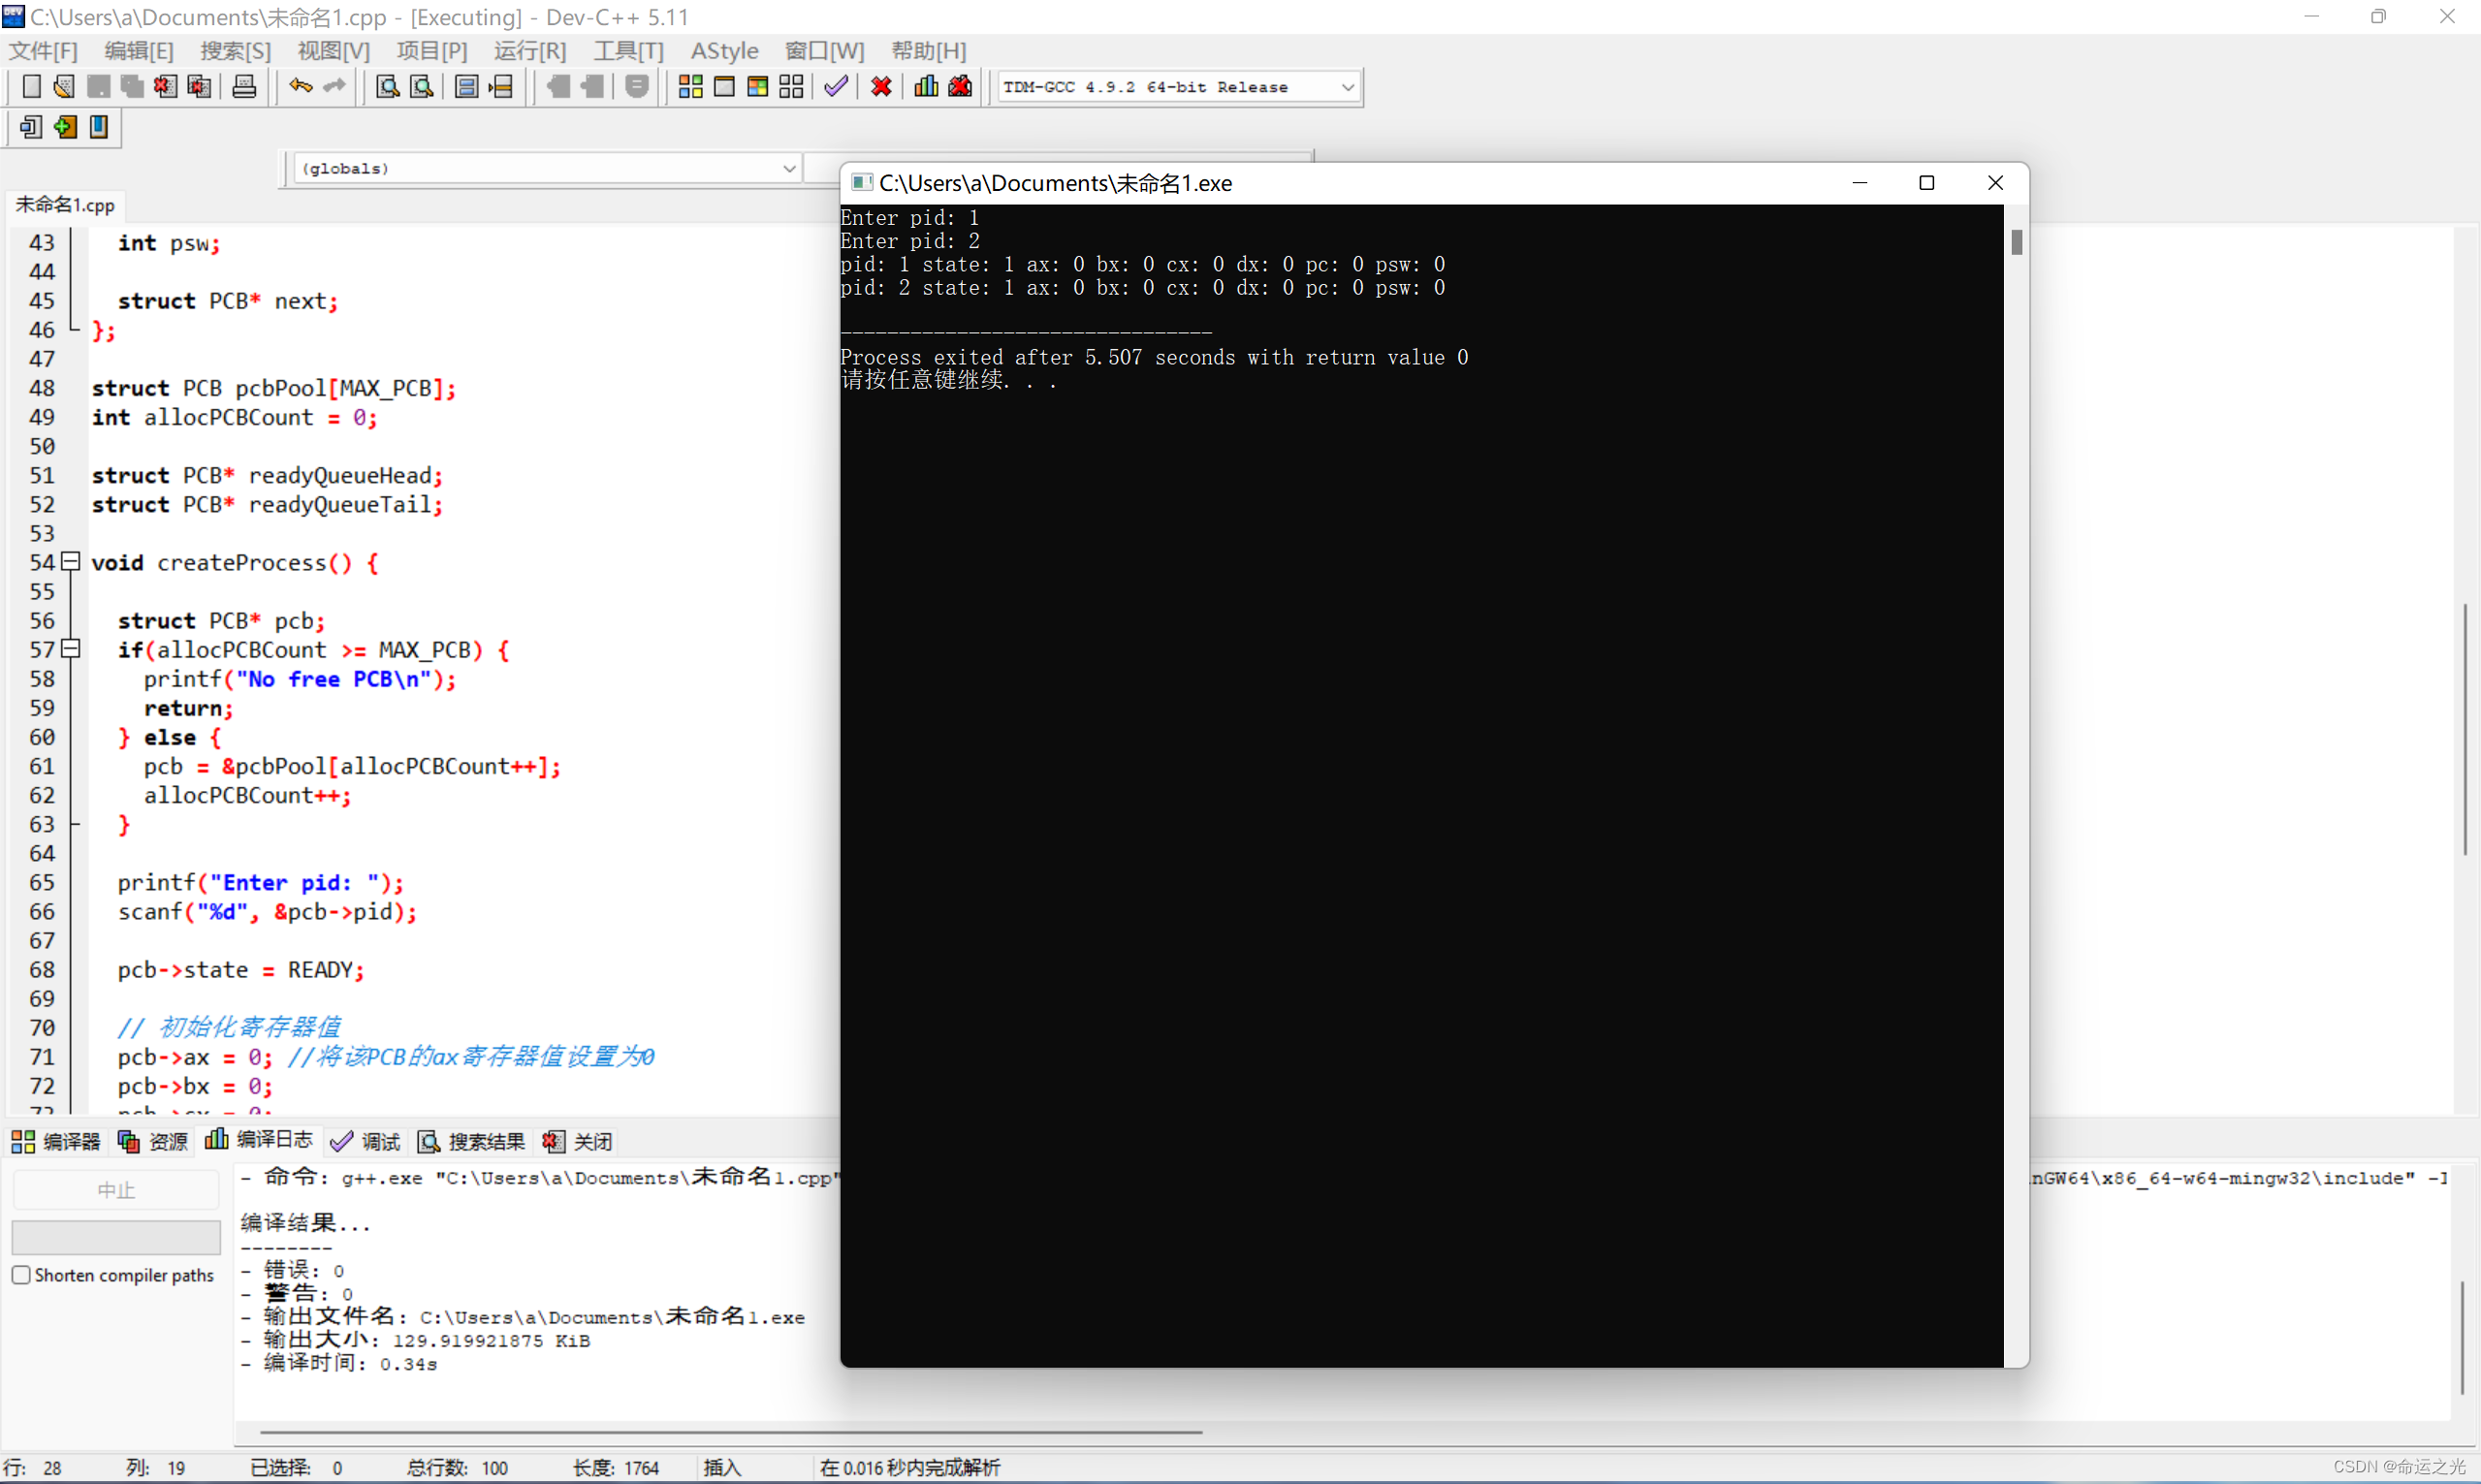
Task: Click the Goto function toolbar icon
Action: [x=466, y=87]
